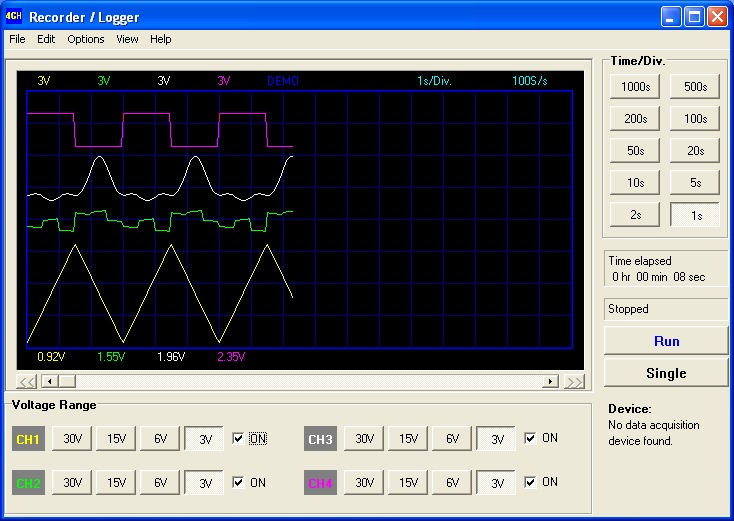
Task: Set CH3 voltage range to 30V
Action: 364,439
